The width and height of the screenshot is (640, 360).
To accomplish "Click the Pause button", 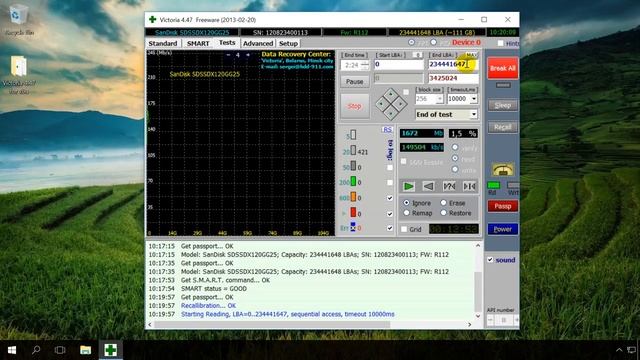I will [x=354, y=82].
